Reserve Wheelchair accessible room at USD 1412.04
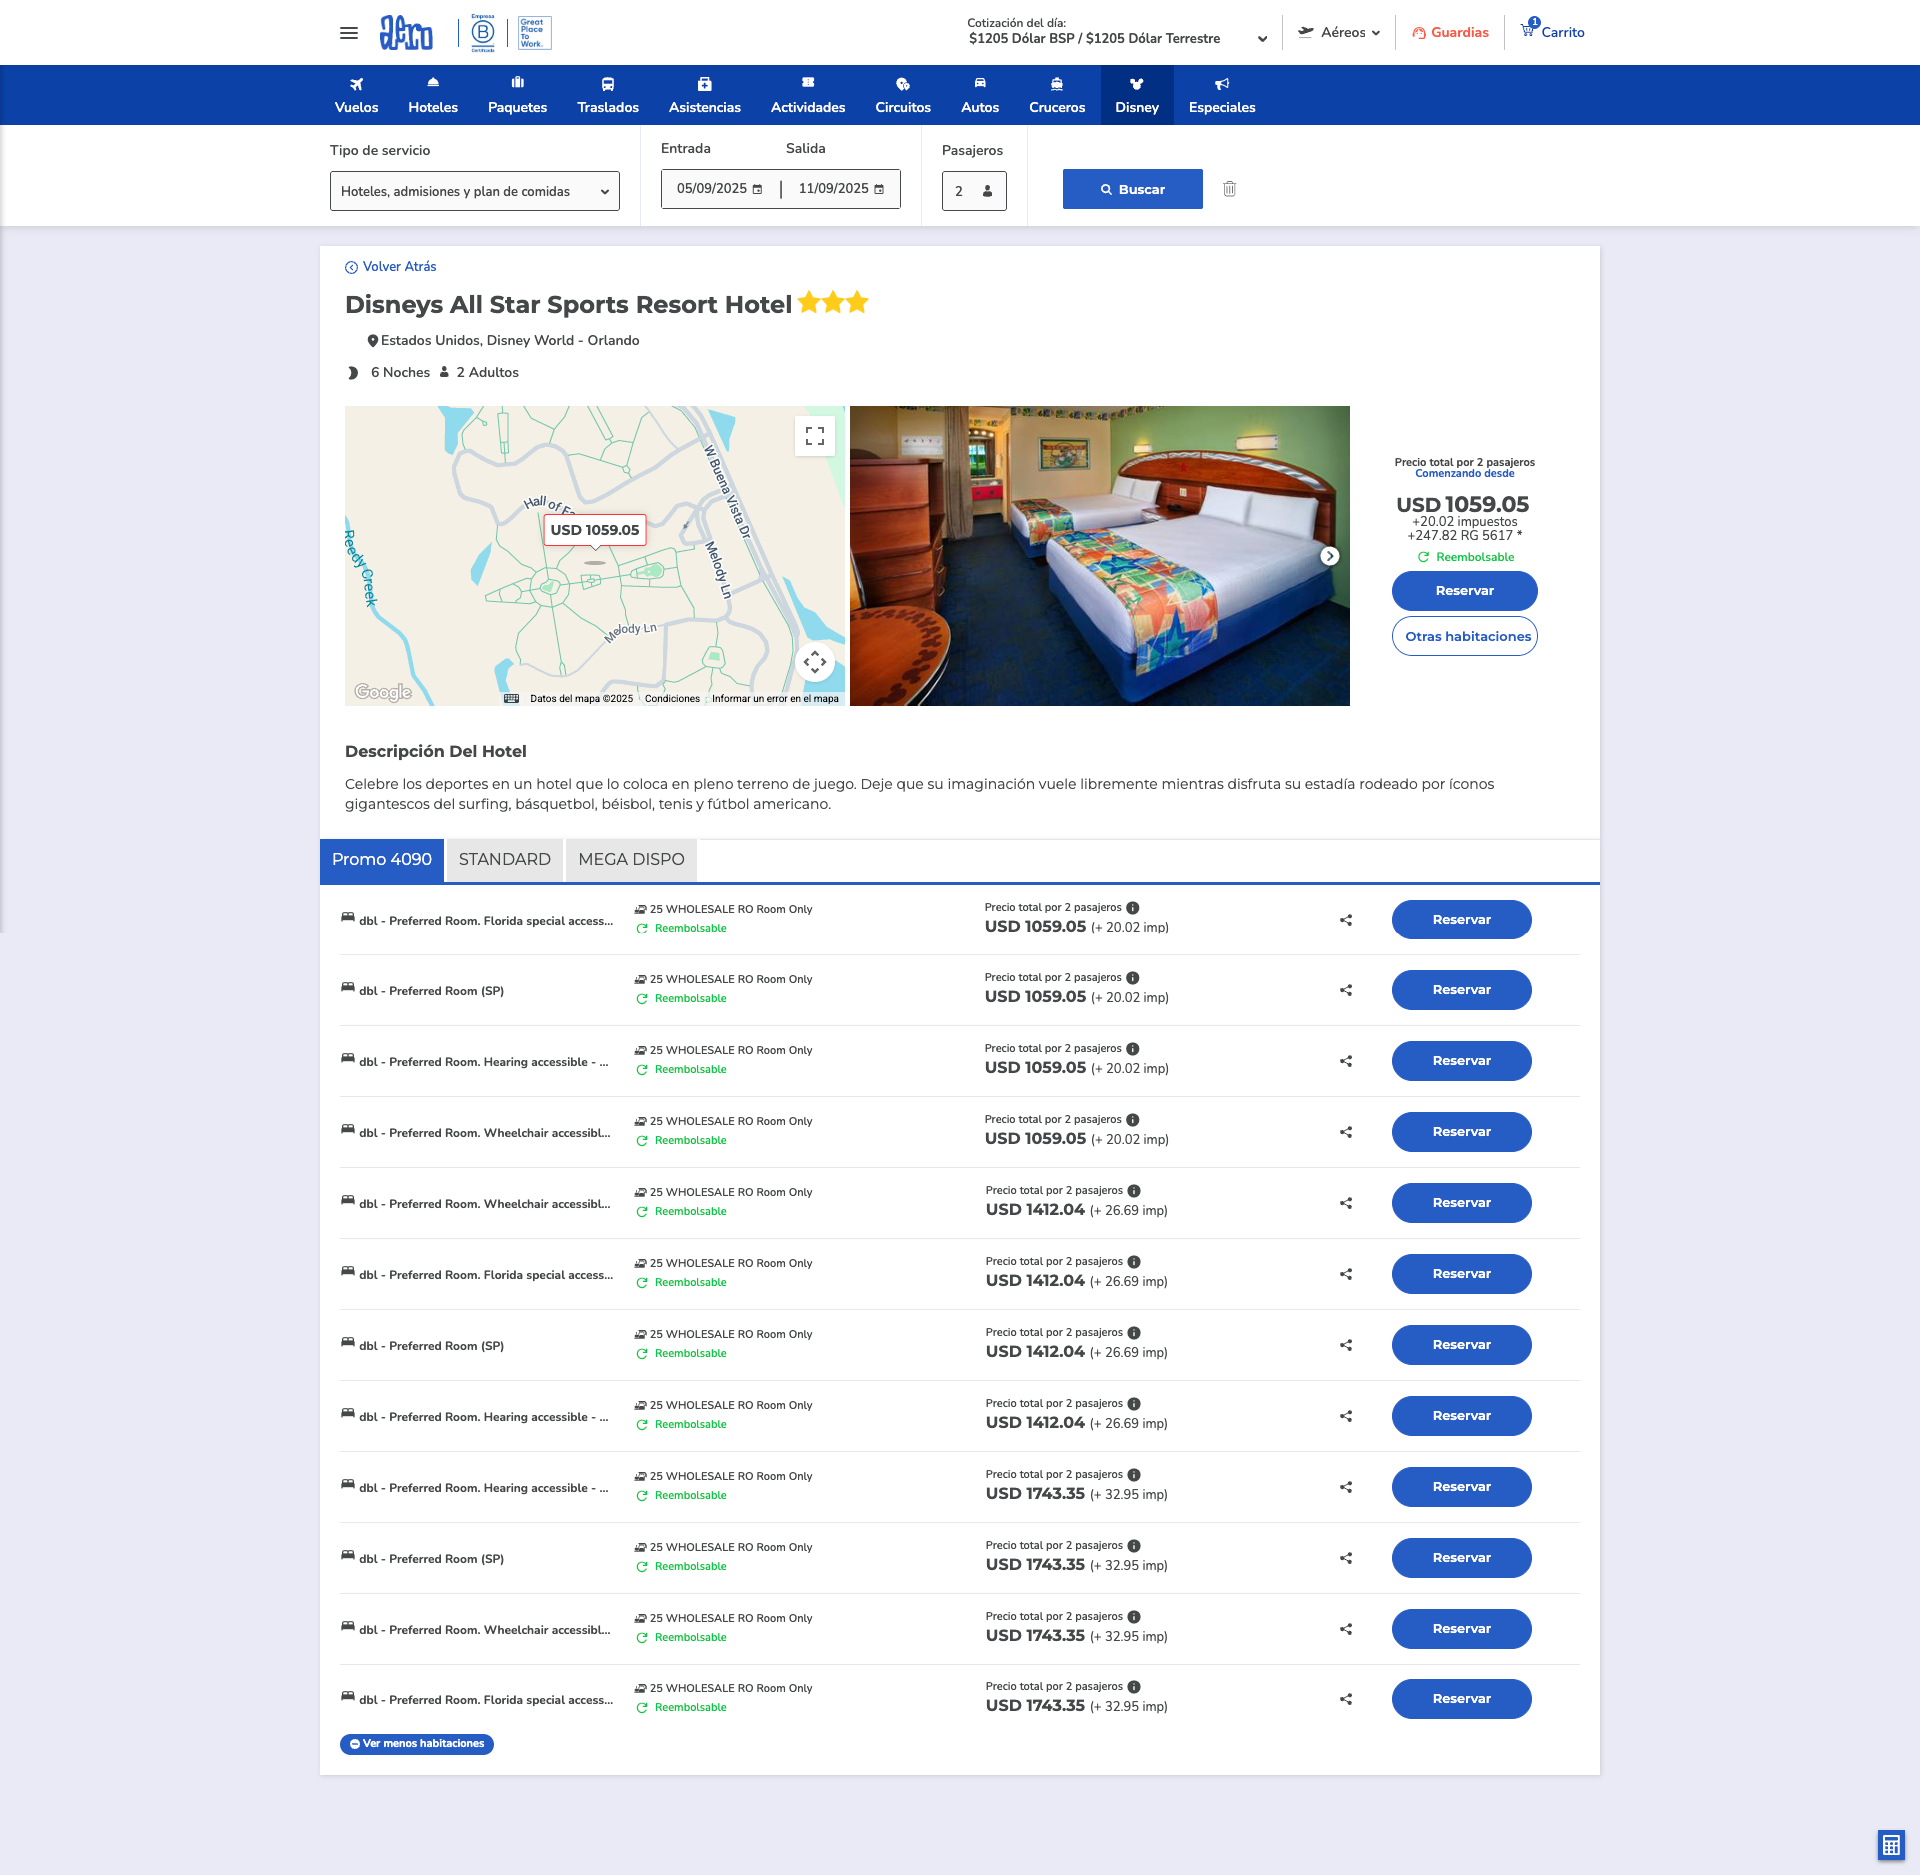Image resolution: width=1920 pixels, height=1875 pixels. (1462, 1203)
